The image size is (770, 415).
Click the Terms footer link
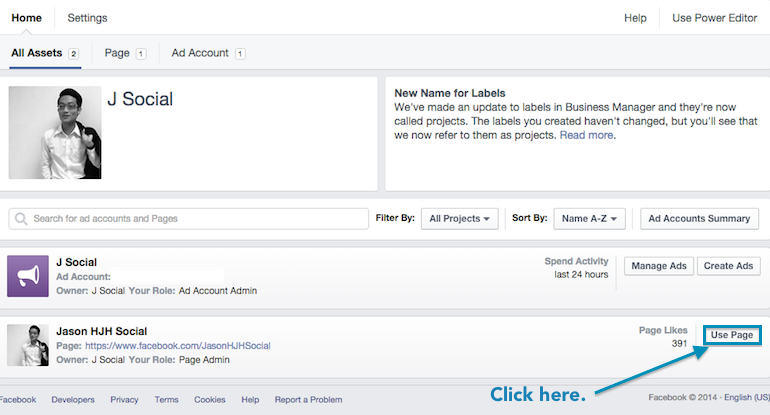pyautogui.click(x=166, y=400)
